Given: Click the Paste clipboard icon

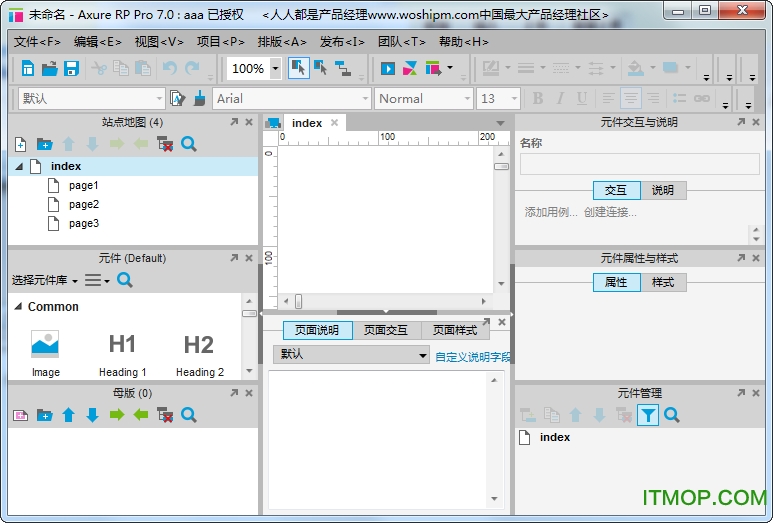Looking at the screenshot, I should (142, 68).
